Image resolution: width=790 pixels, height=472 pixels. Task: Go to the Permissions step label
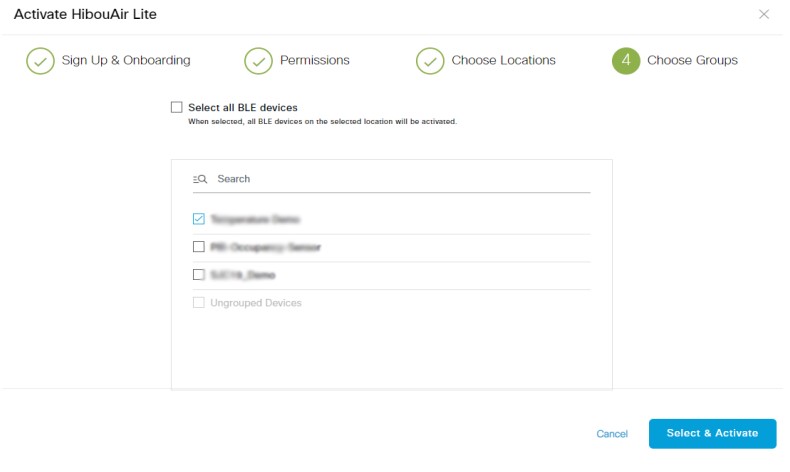[x=315, y=60]
